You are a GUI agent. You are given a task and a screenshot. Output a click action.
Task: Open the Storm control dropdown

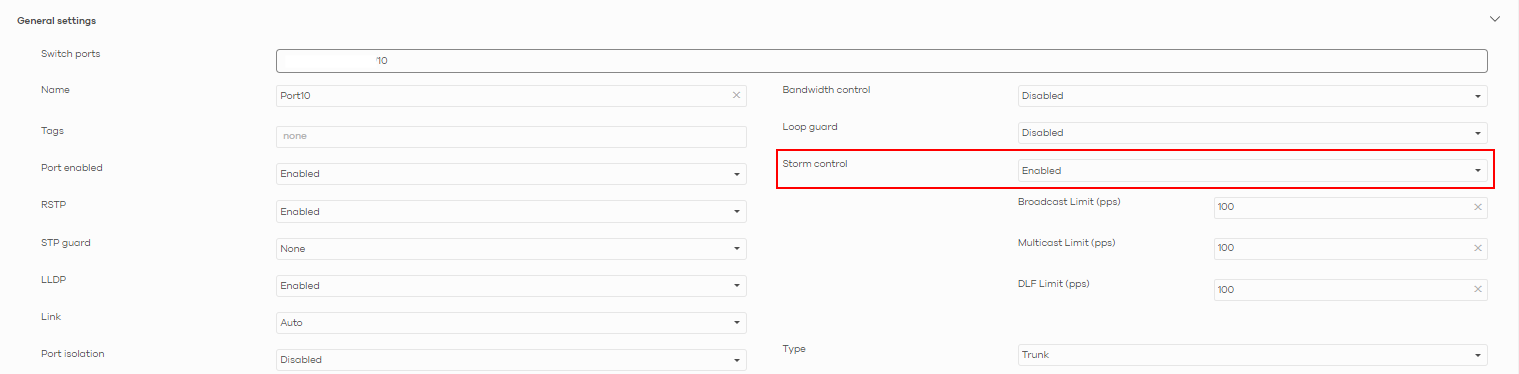coord(1252,170)
